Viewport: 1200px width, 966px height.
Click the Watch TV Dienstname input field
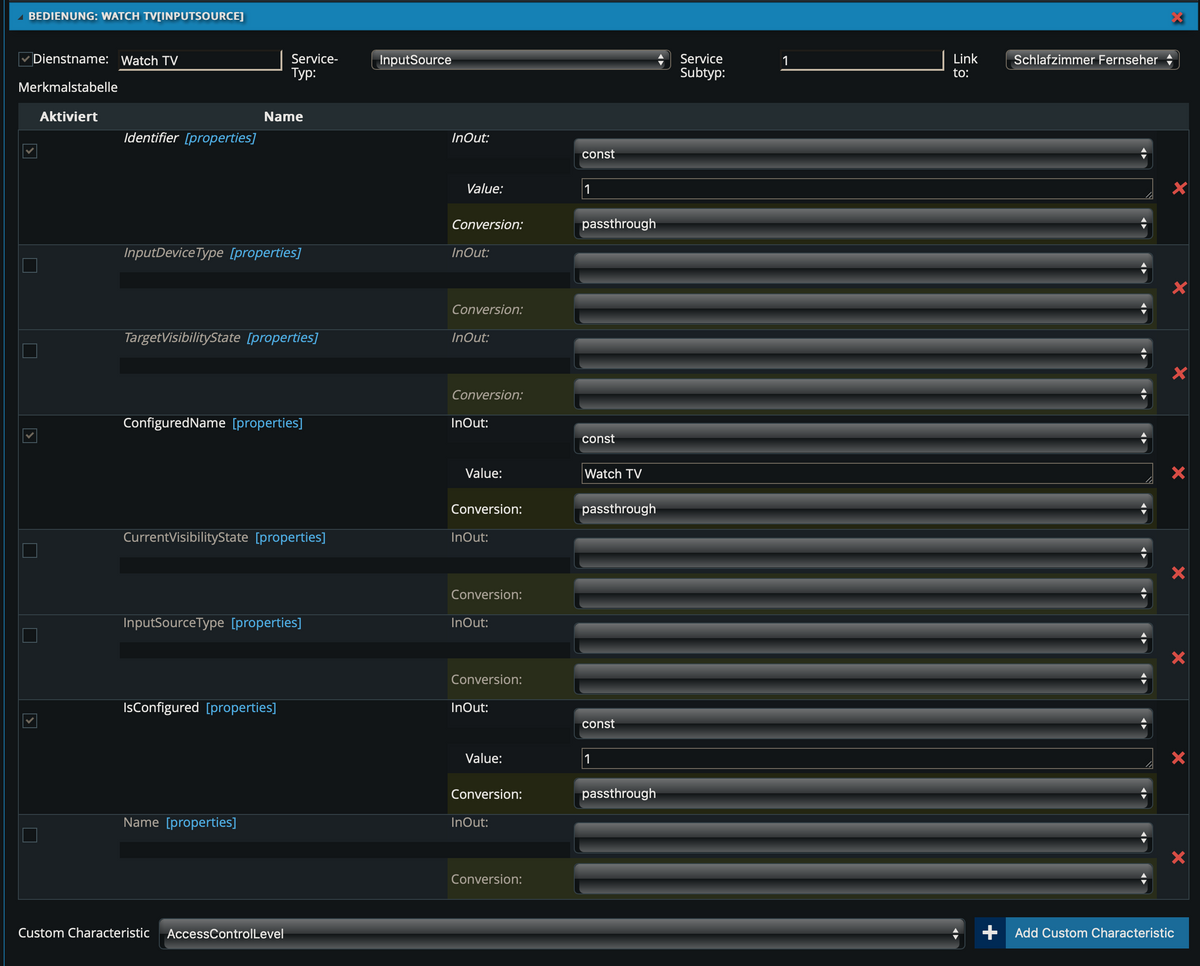point(199,59)
